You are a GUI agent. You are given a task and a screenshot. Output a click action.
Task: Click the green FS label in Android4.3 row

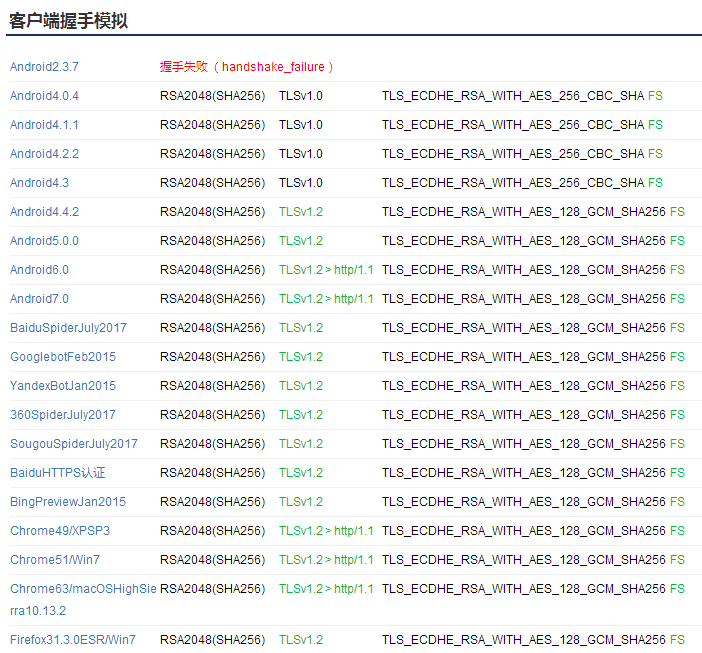(x=655, y=183)
